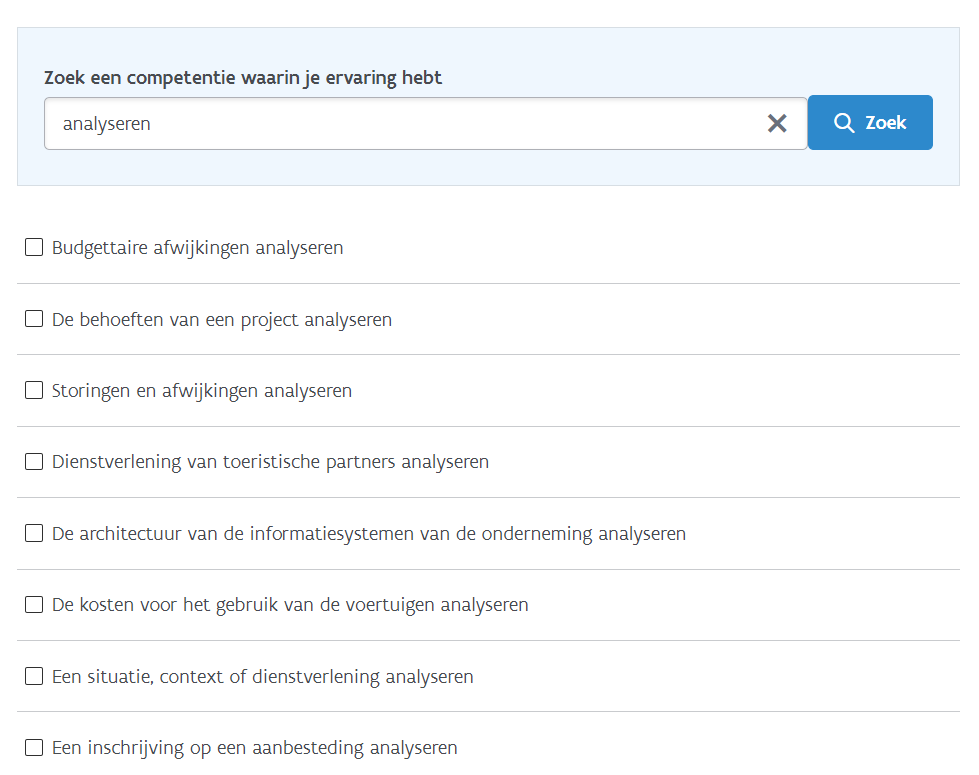Click the Zoek search button
The width and height of the screenshot is (979, 775).
click(870, 122)
